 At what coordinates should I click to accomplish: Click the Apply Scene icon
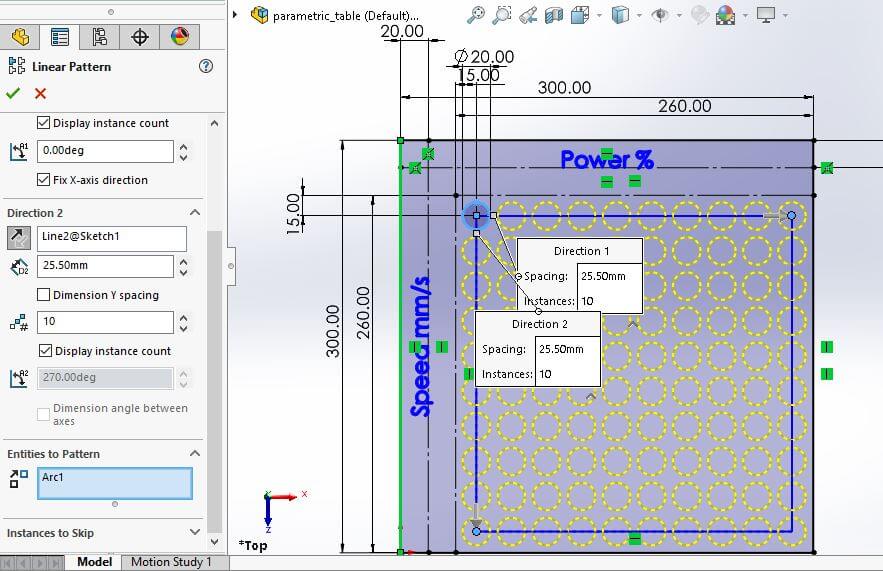(725, 15)
